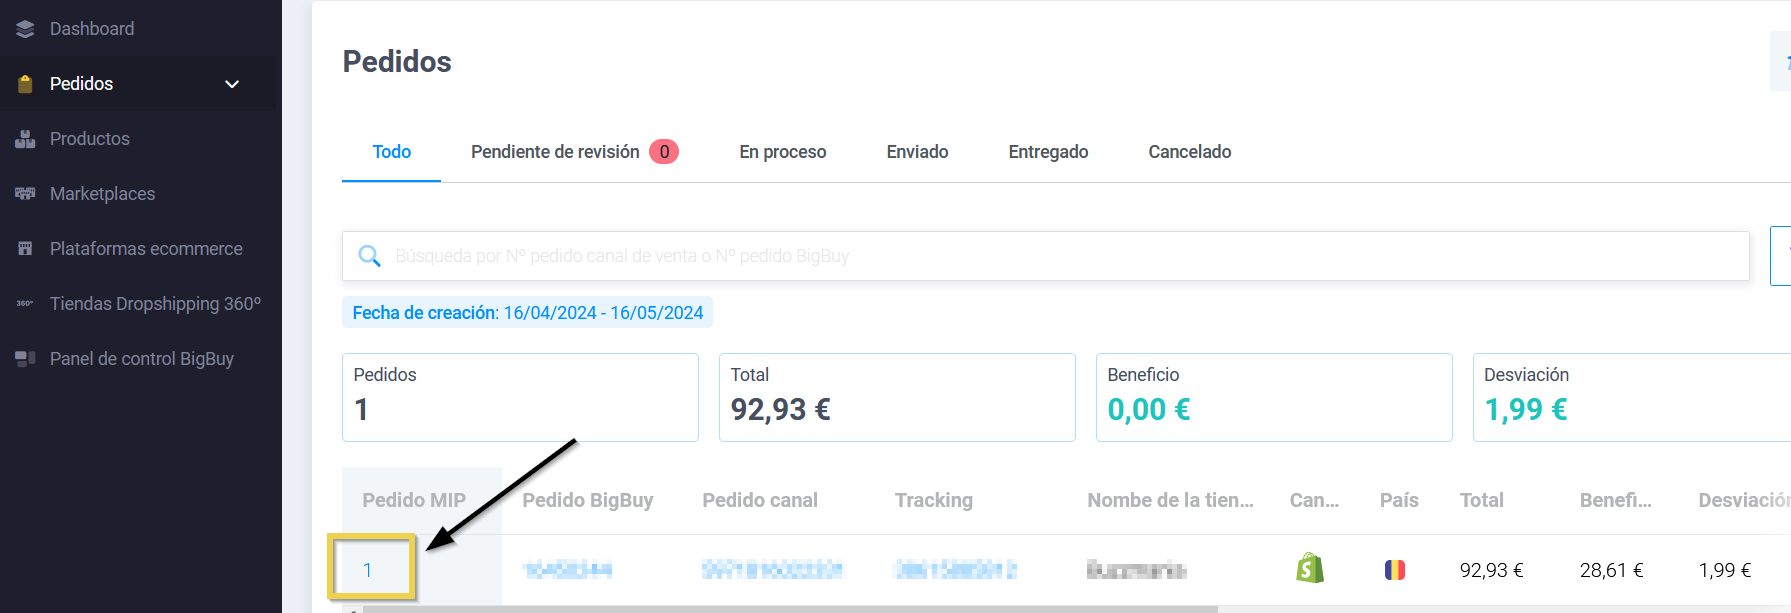
Task: Click the search magnifier icon
Action: (x=369, y=256)
